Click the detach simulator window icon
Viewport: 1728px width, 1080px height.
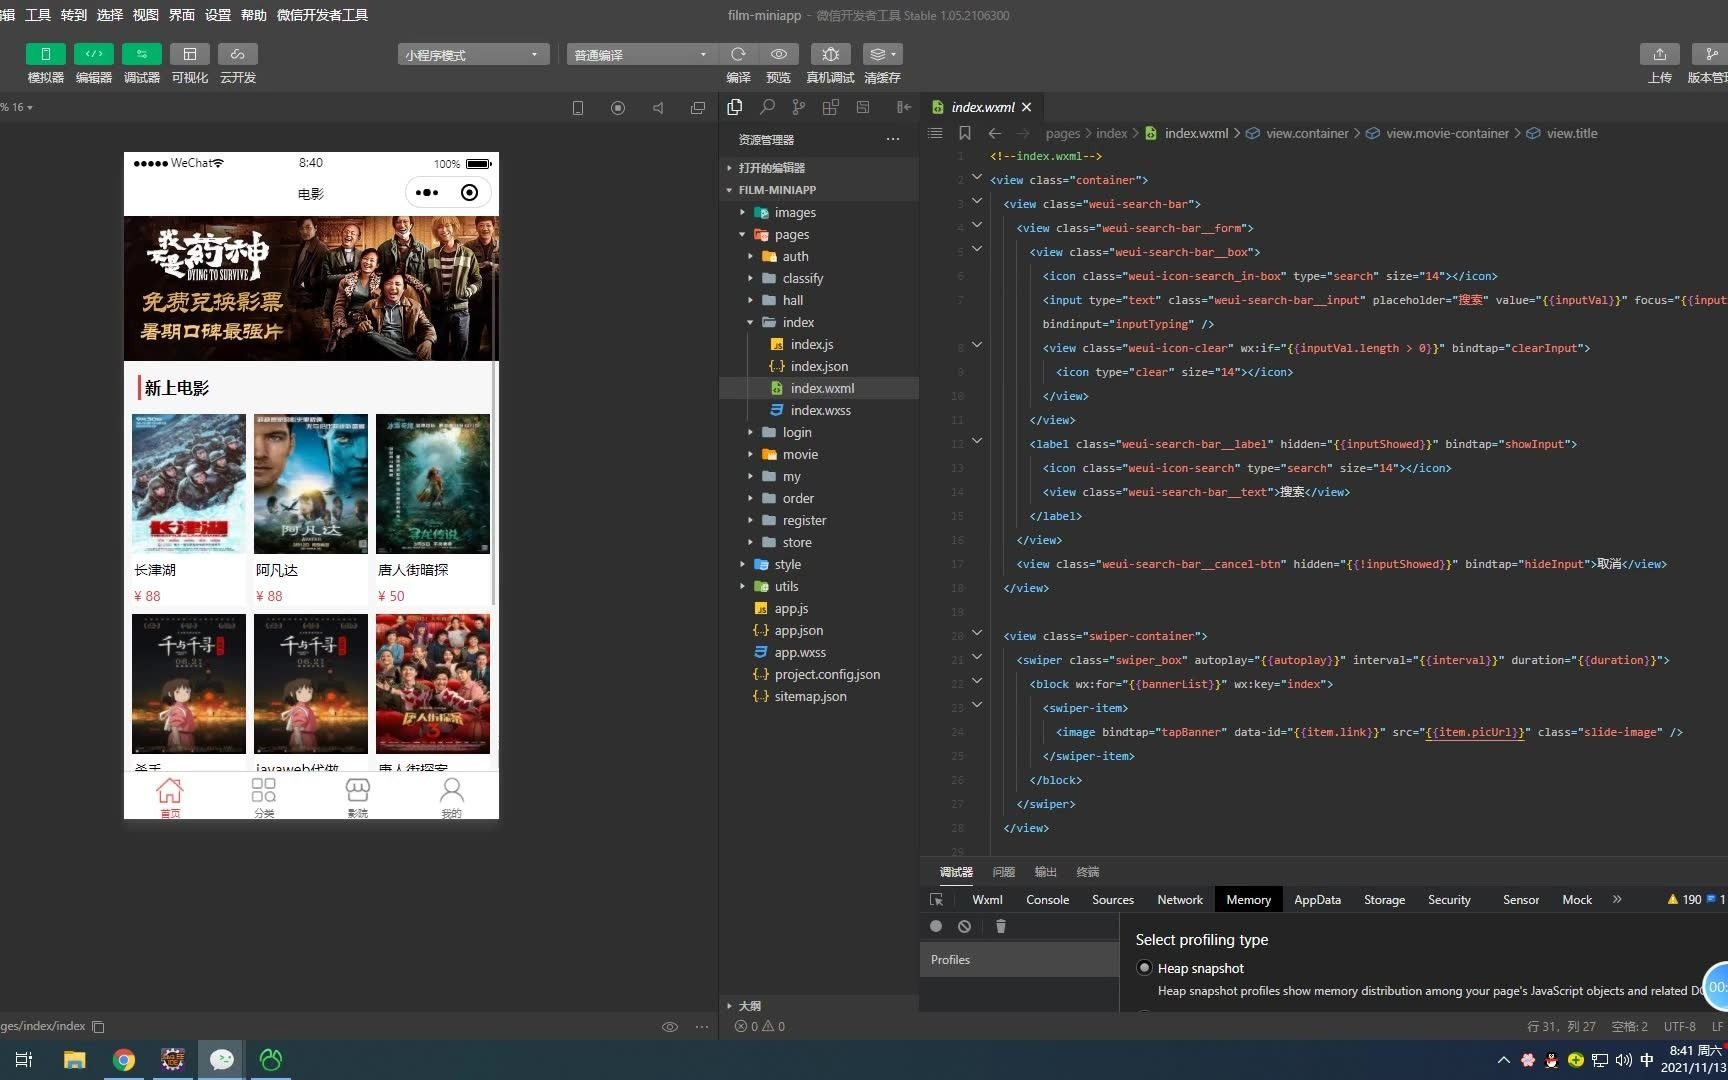click(x=698, y=108)
